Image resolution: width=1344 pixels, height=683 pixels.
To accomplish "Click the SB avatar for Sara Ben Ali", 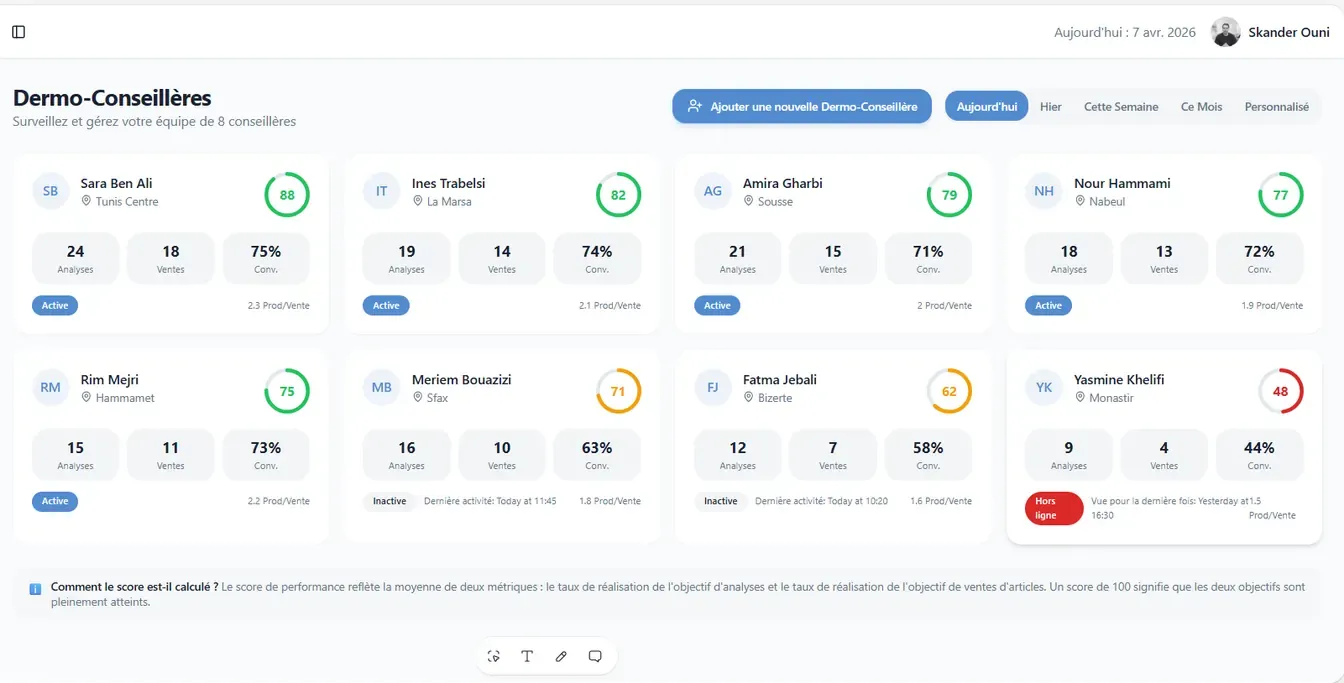I will (50, 191).
